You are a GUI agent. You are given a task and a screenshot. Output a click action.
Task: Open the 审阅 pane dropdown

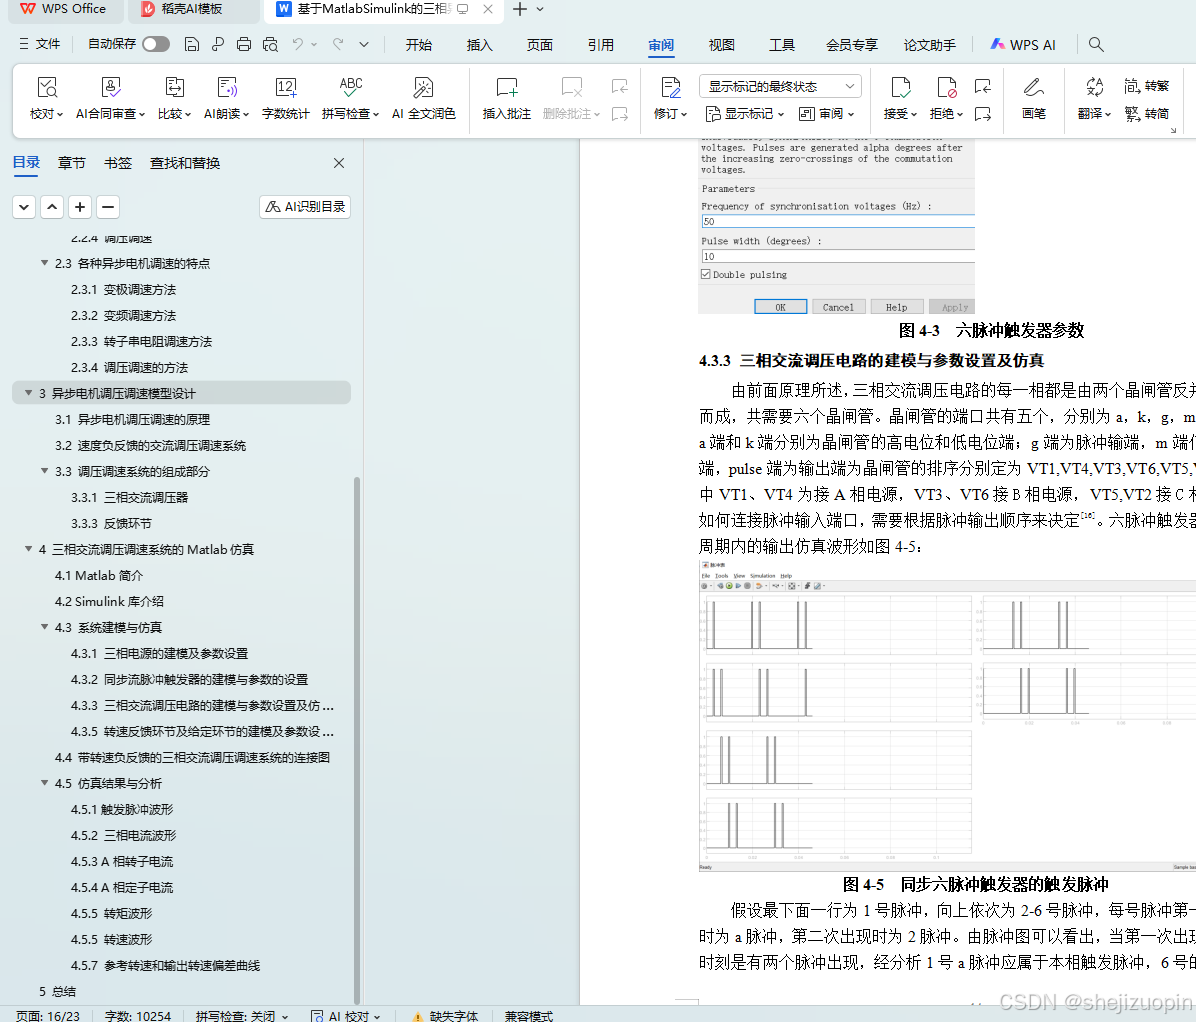pyautogui.click(x=827, y=114)
